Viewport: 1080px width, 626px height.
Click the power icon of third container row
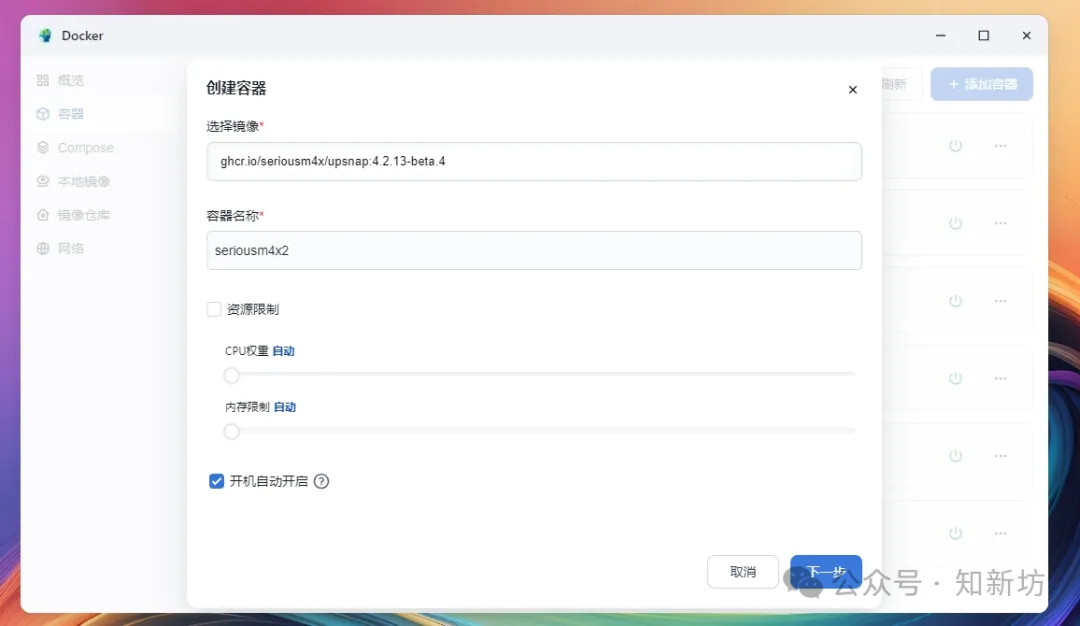click(955, 301)
